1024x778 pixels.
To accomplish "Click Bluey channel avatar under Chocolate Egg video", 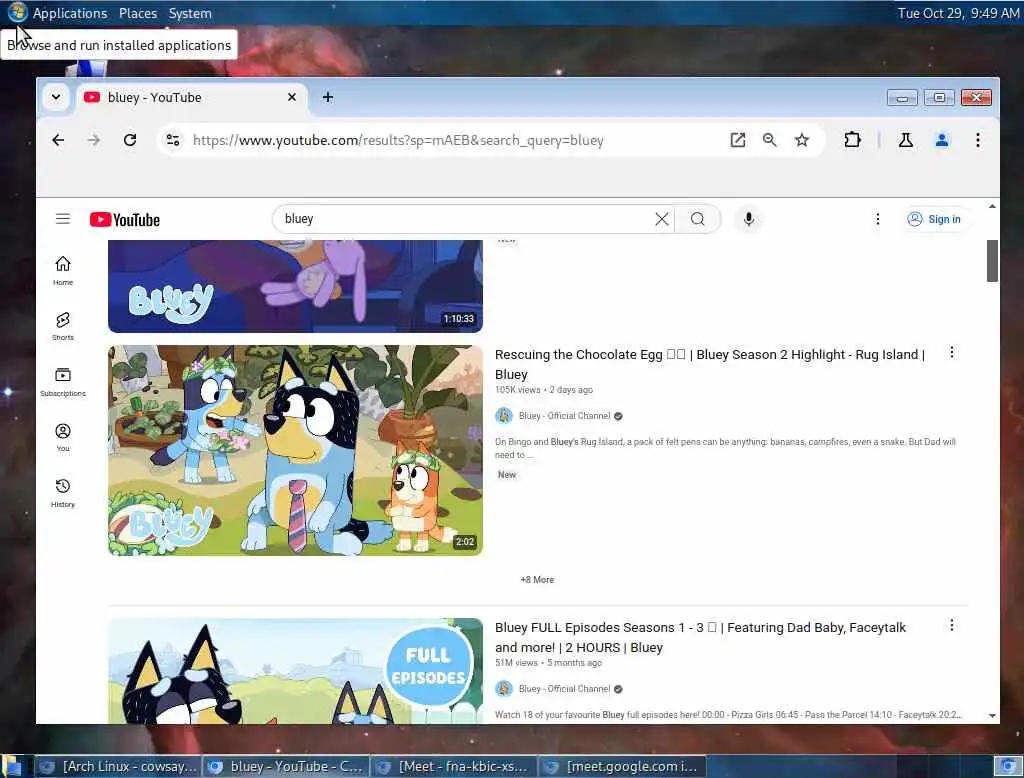I will [x=504, y=415].
